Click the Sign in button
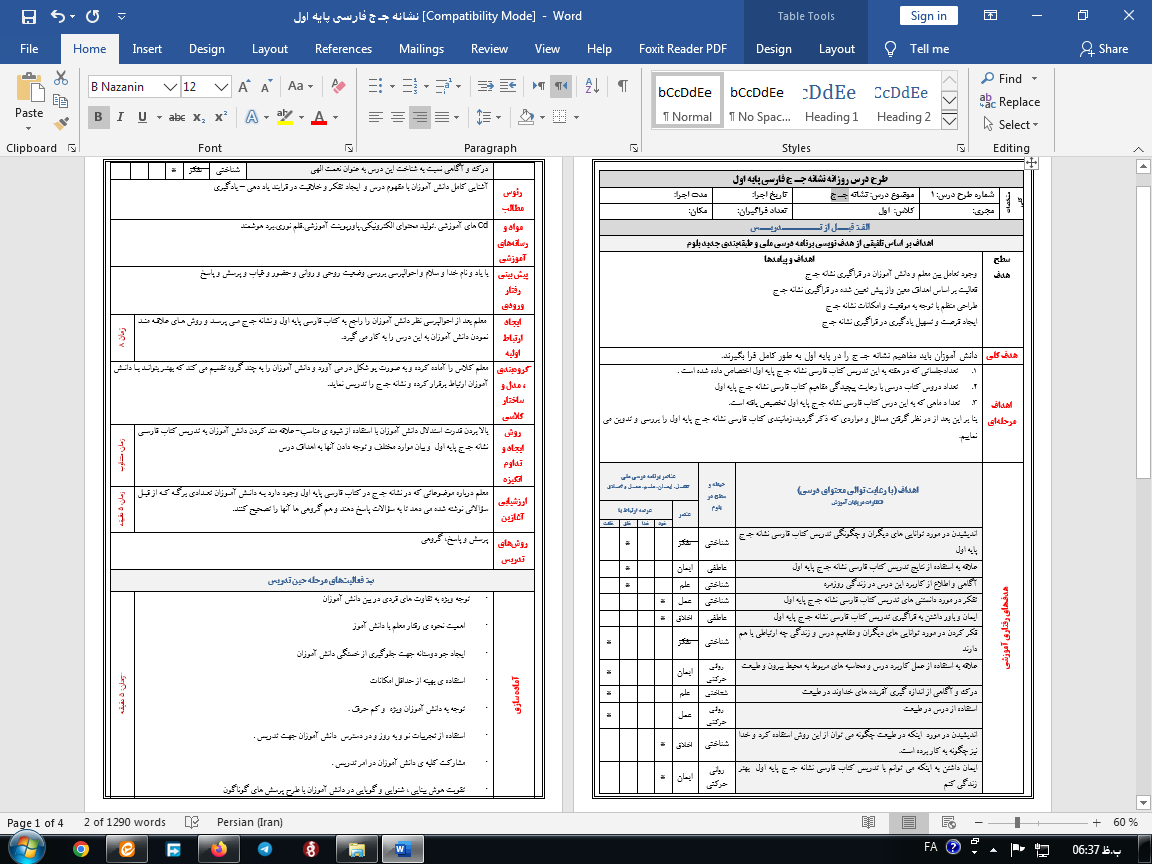This screenshot has height=864, width=1152. (928, 15)
